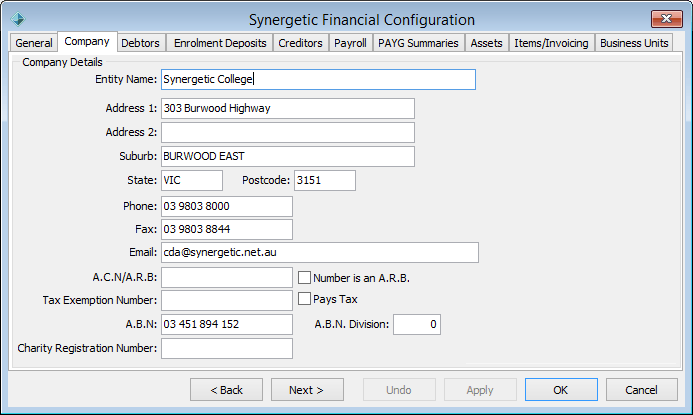Cancel the configuration dialog
The height and width of the screenshot is (415, 693).
[x=642, y=390]
